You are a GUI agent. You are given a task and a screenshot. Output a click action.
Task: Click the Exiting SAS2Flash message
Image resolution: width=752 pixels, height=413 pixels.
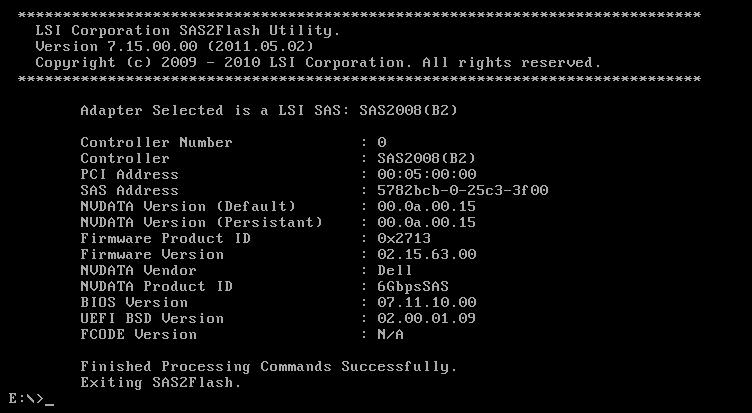[161, 383]
